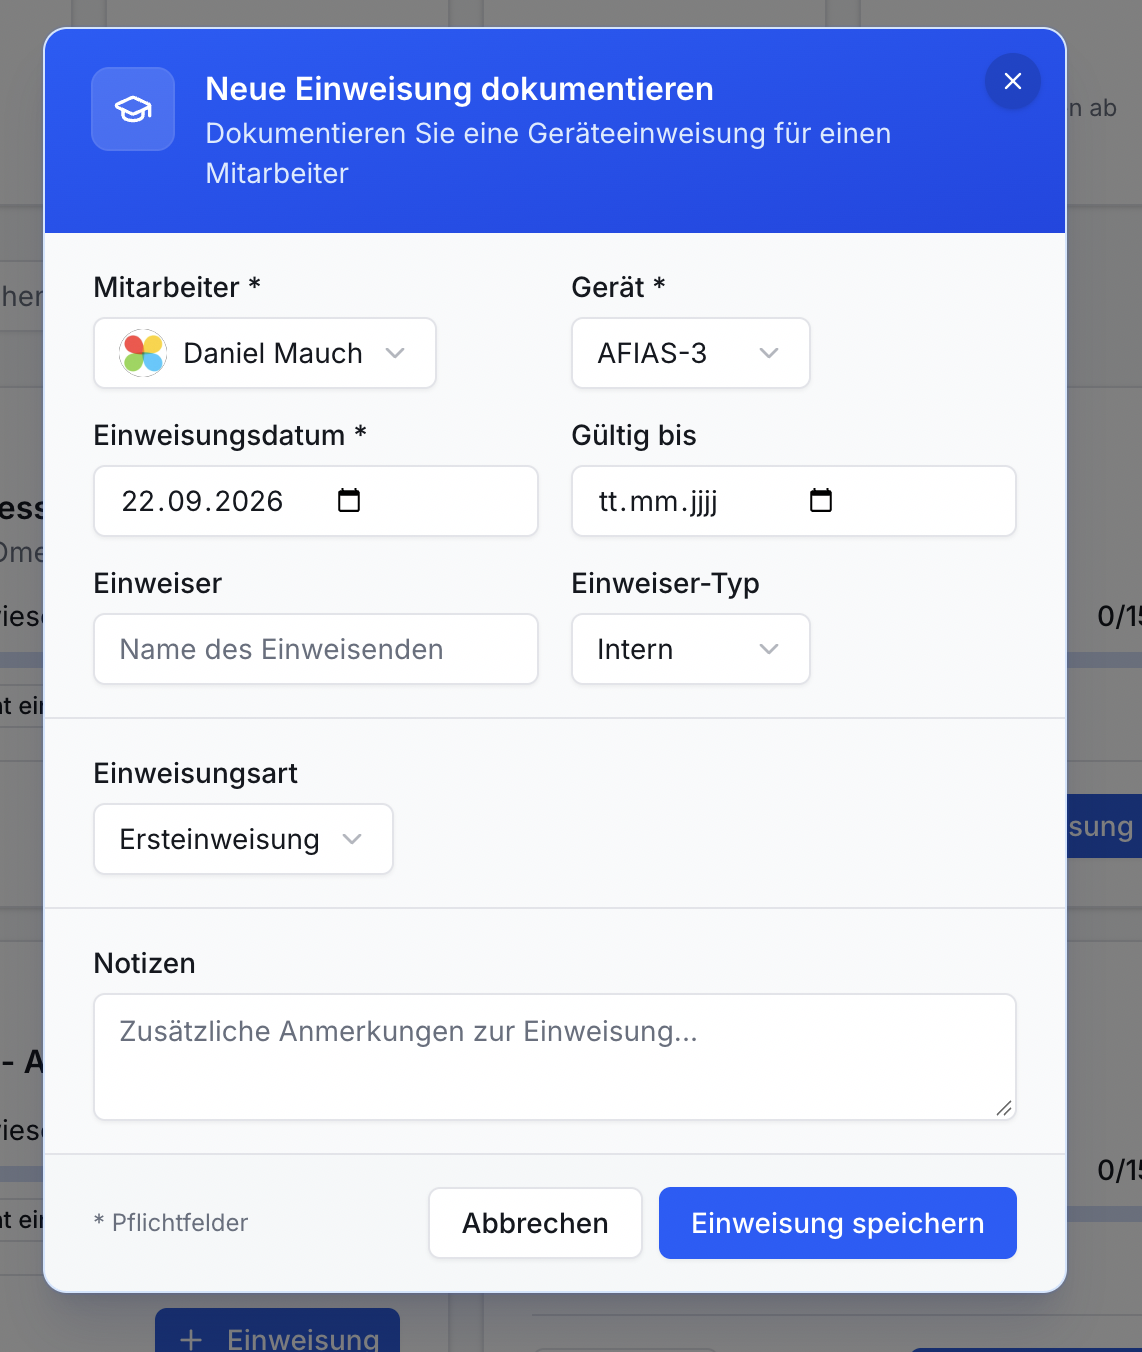
Task: Close the Neue Einweisung dialog with X
Action: (x=1012, y=81)
